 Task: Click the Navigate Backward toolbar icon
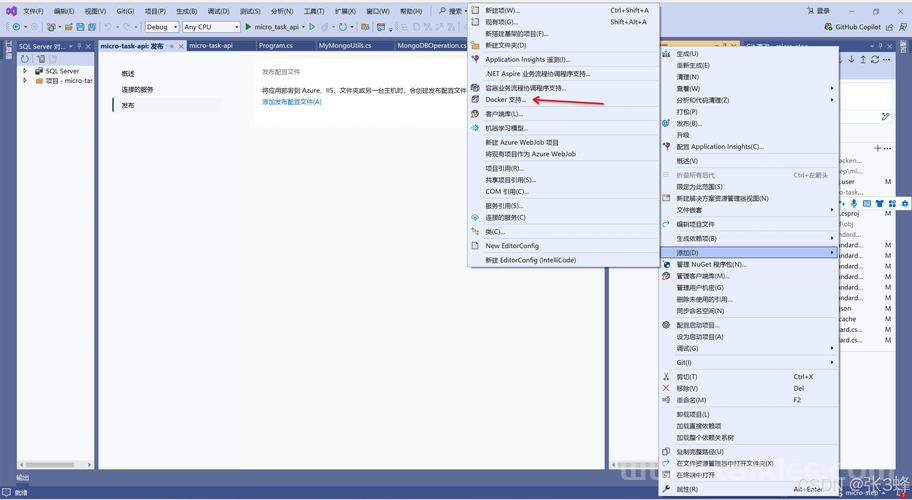[x=16, y=27]
